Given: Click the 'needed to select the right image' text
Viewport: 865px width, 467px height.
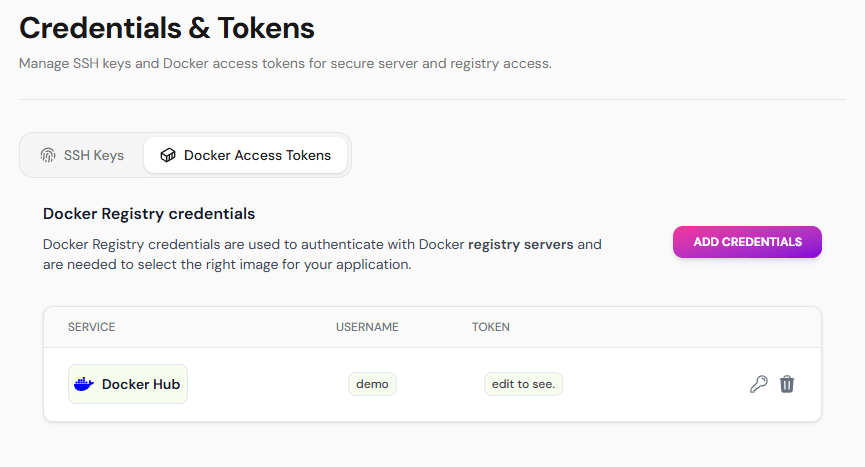Looking at the screenshot, I should [x=227, y=265].
